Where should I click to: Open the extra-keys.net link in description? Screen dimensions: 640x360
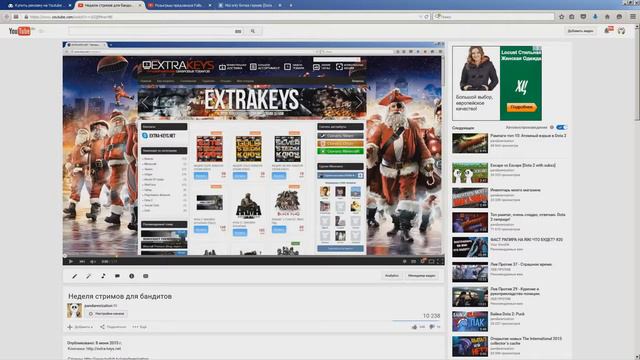click(103, 349)
